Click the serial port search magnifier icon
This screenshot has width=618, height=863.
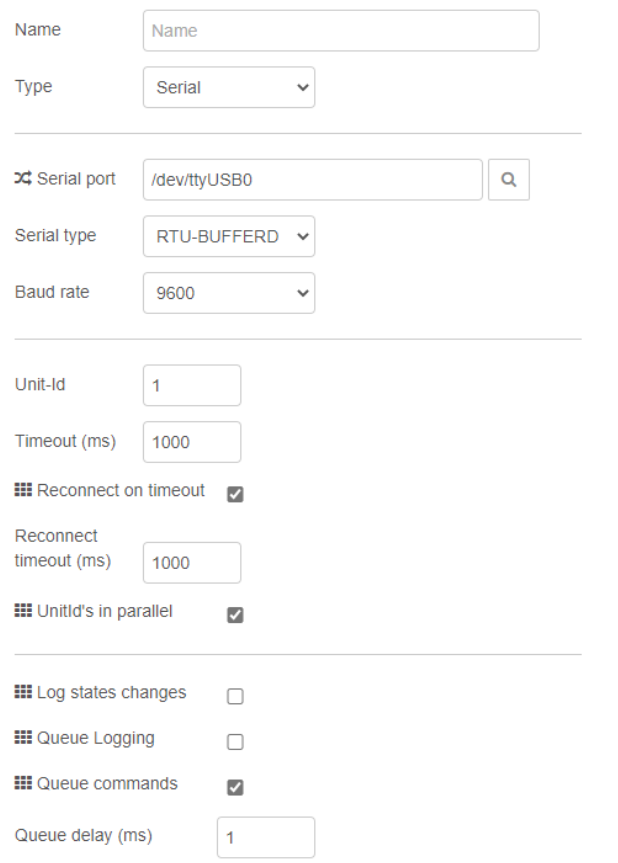click(509, 180)
